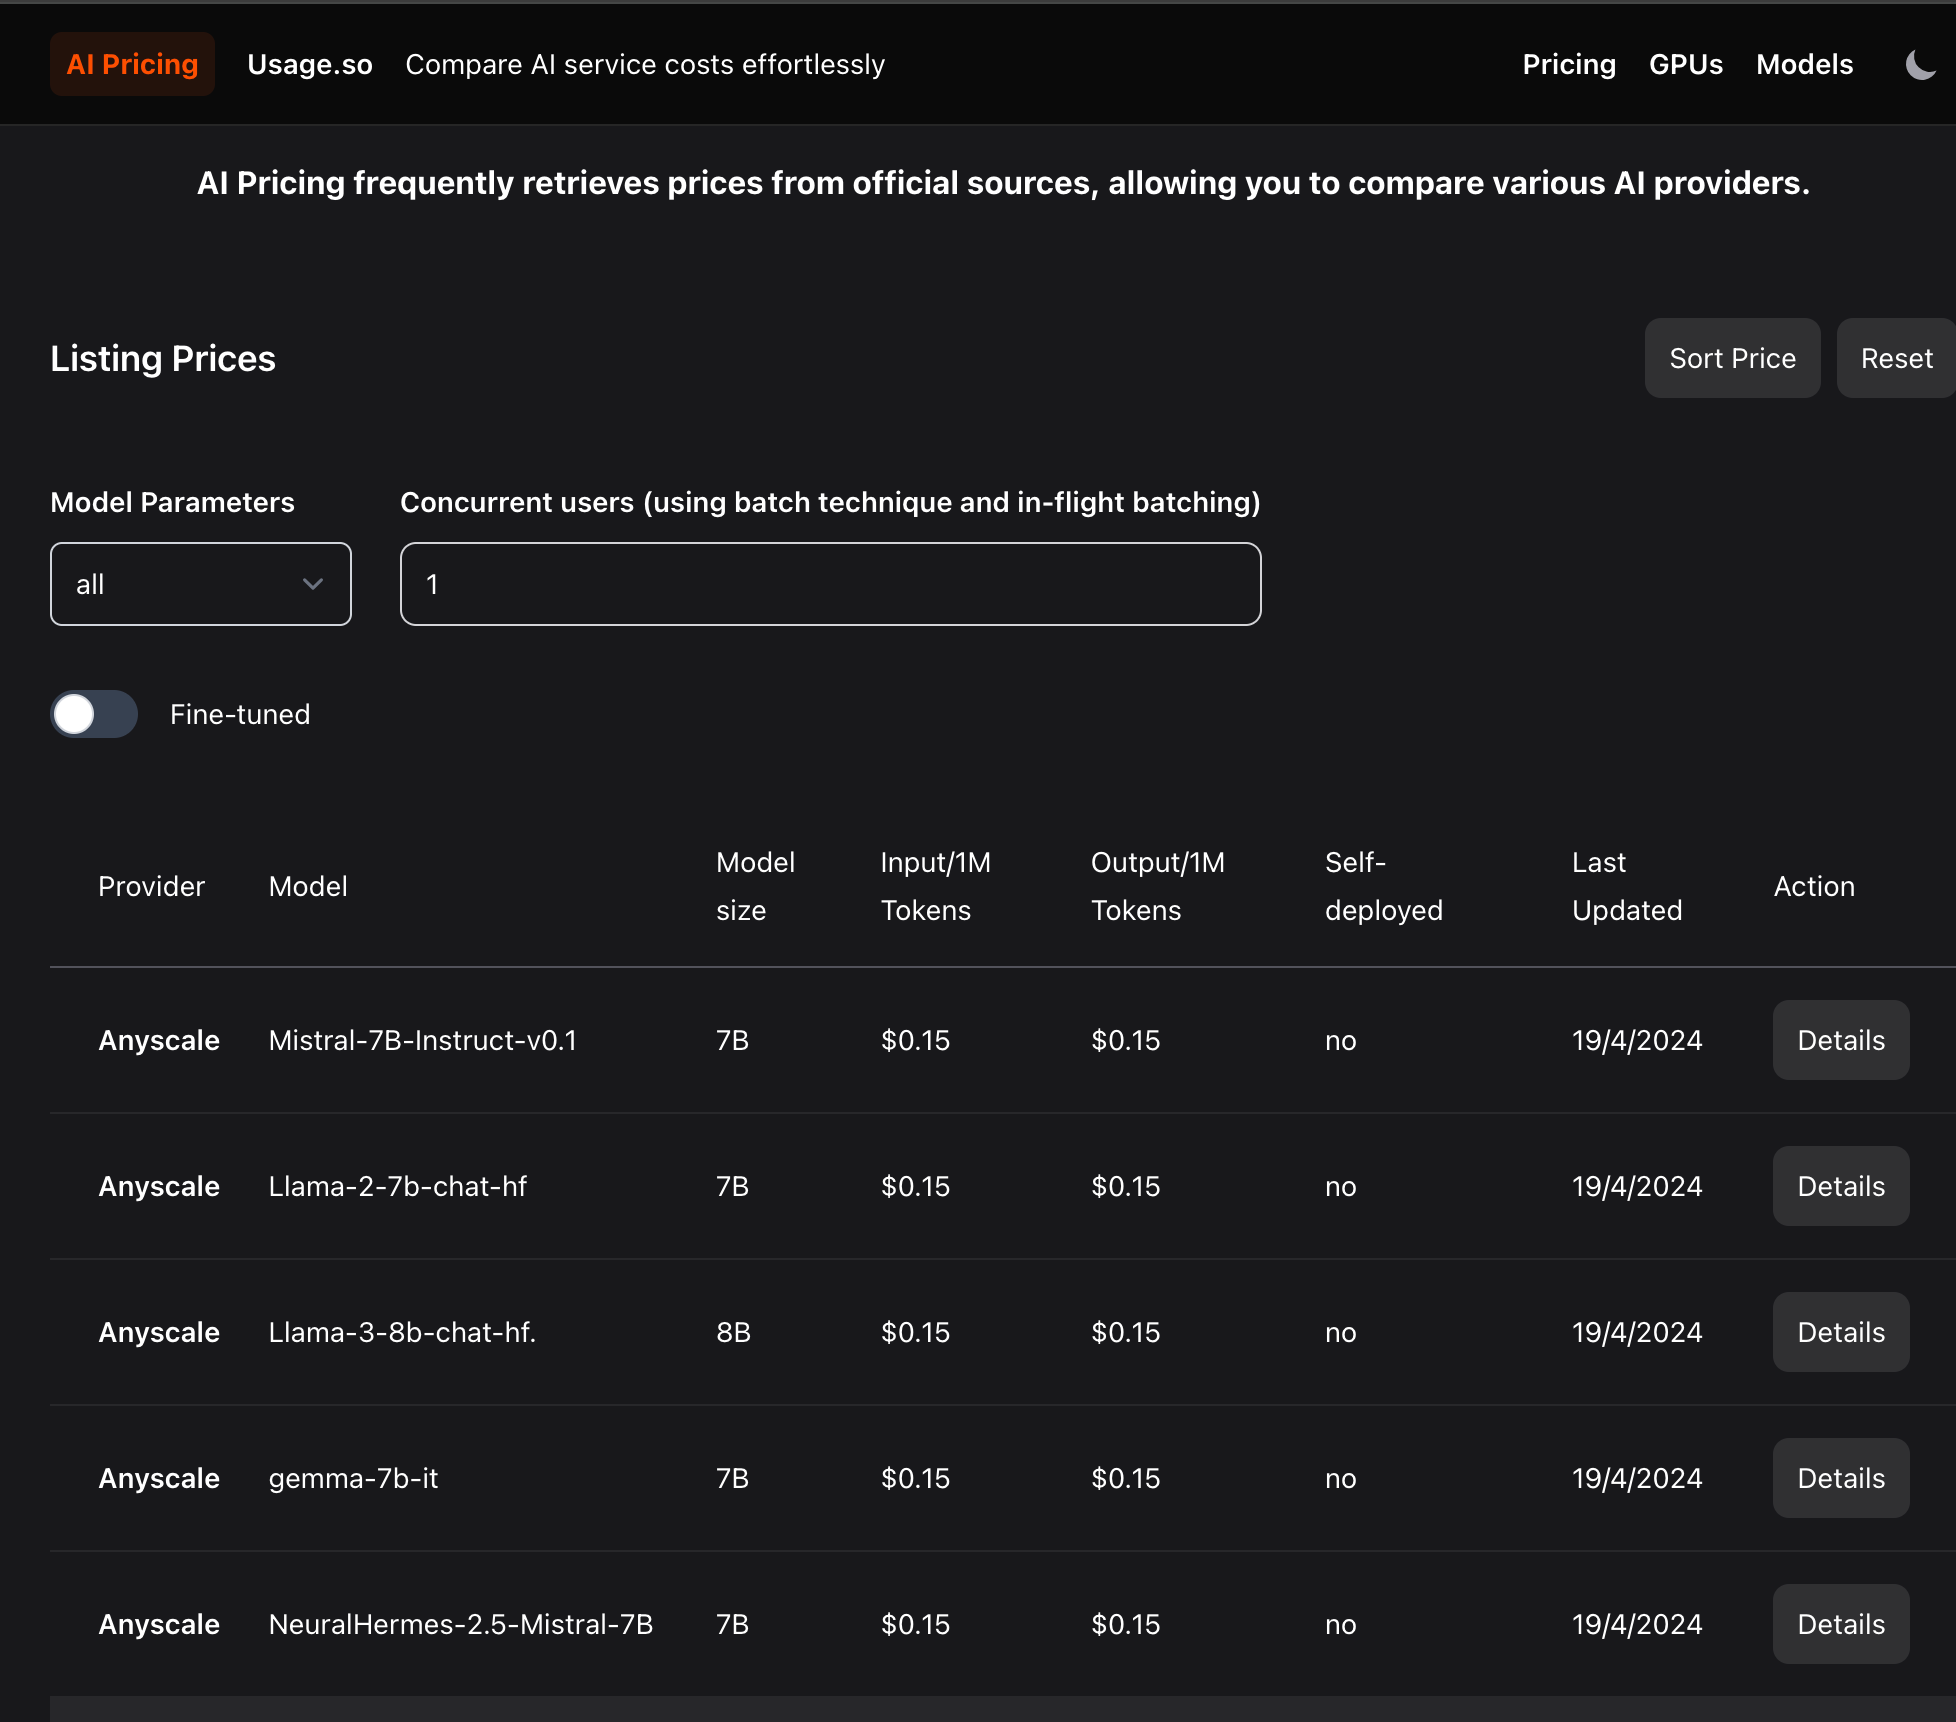Viewport: 1956px width, 1722px height.
Task: Click the Usage.so link
Action: tap(309, 65)
